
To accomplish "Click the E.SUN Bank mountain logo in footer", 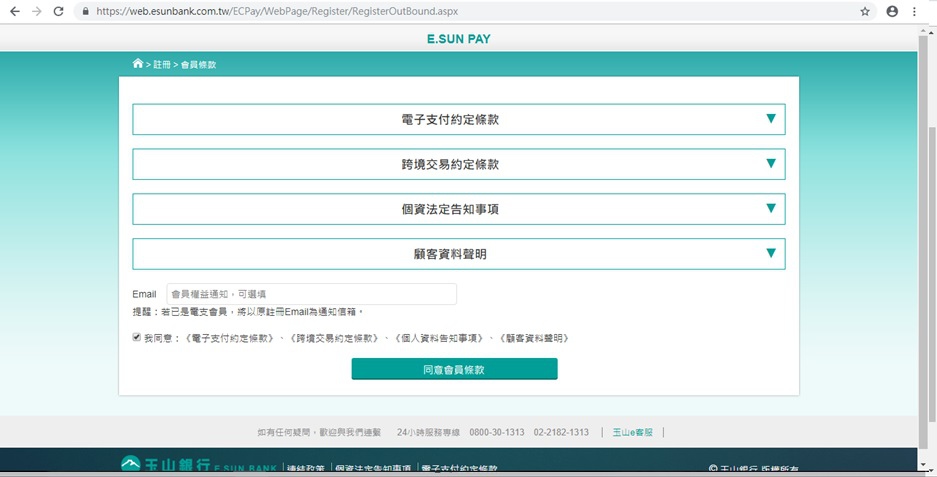I will click(130, 464).
